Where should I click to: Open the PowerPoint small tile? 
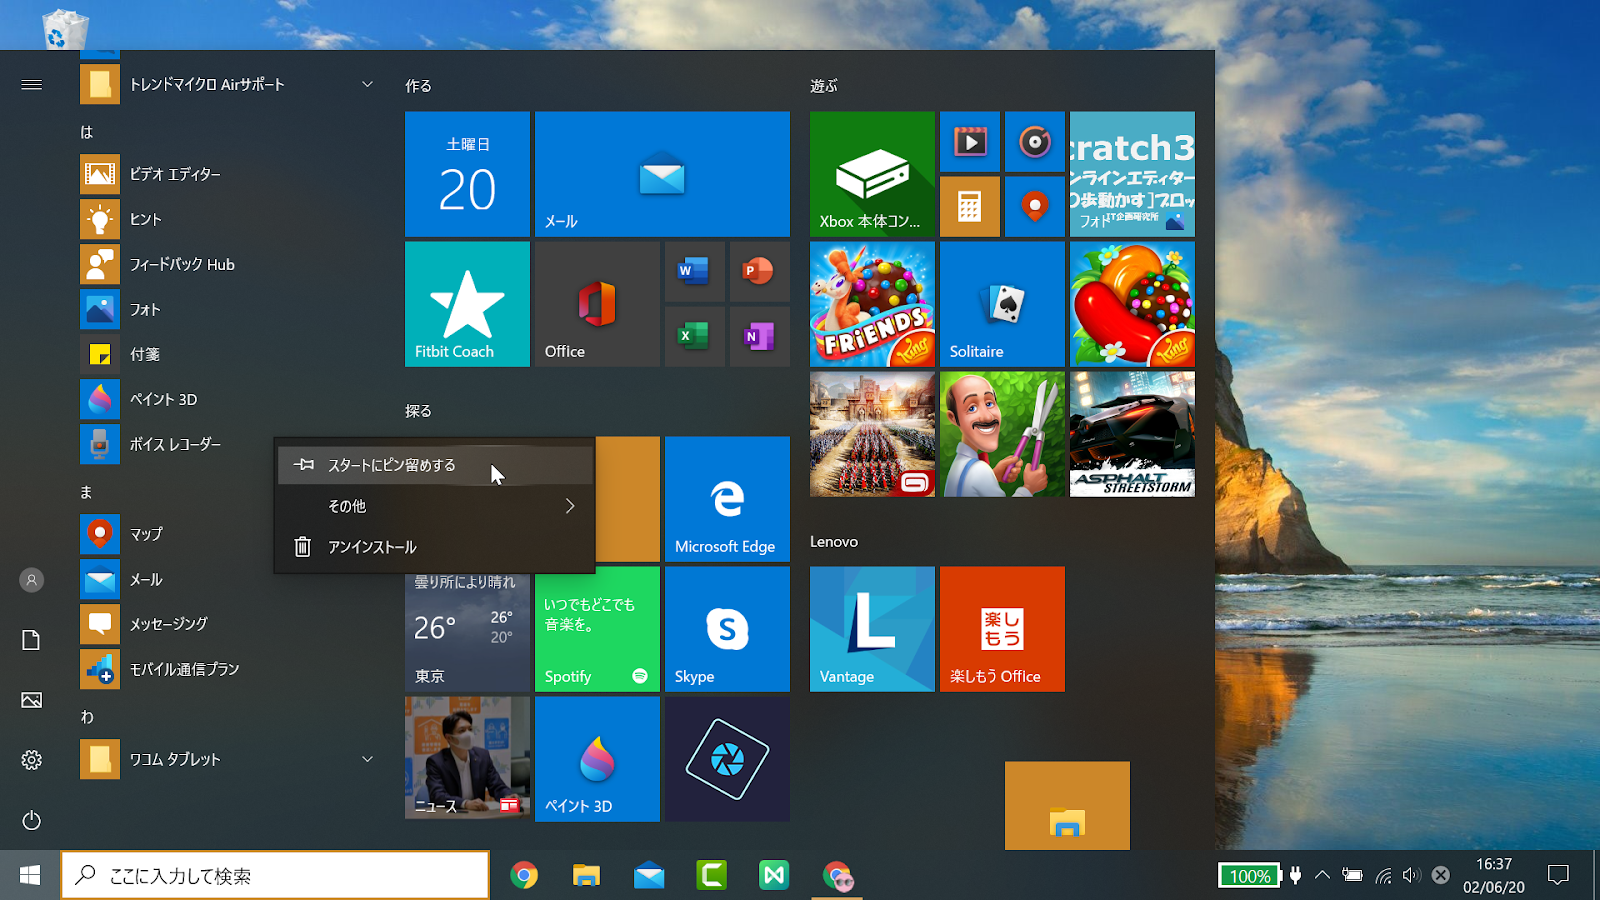click(759, 271)
